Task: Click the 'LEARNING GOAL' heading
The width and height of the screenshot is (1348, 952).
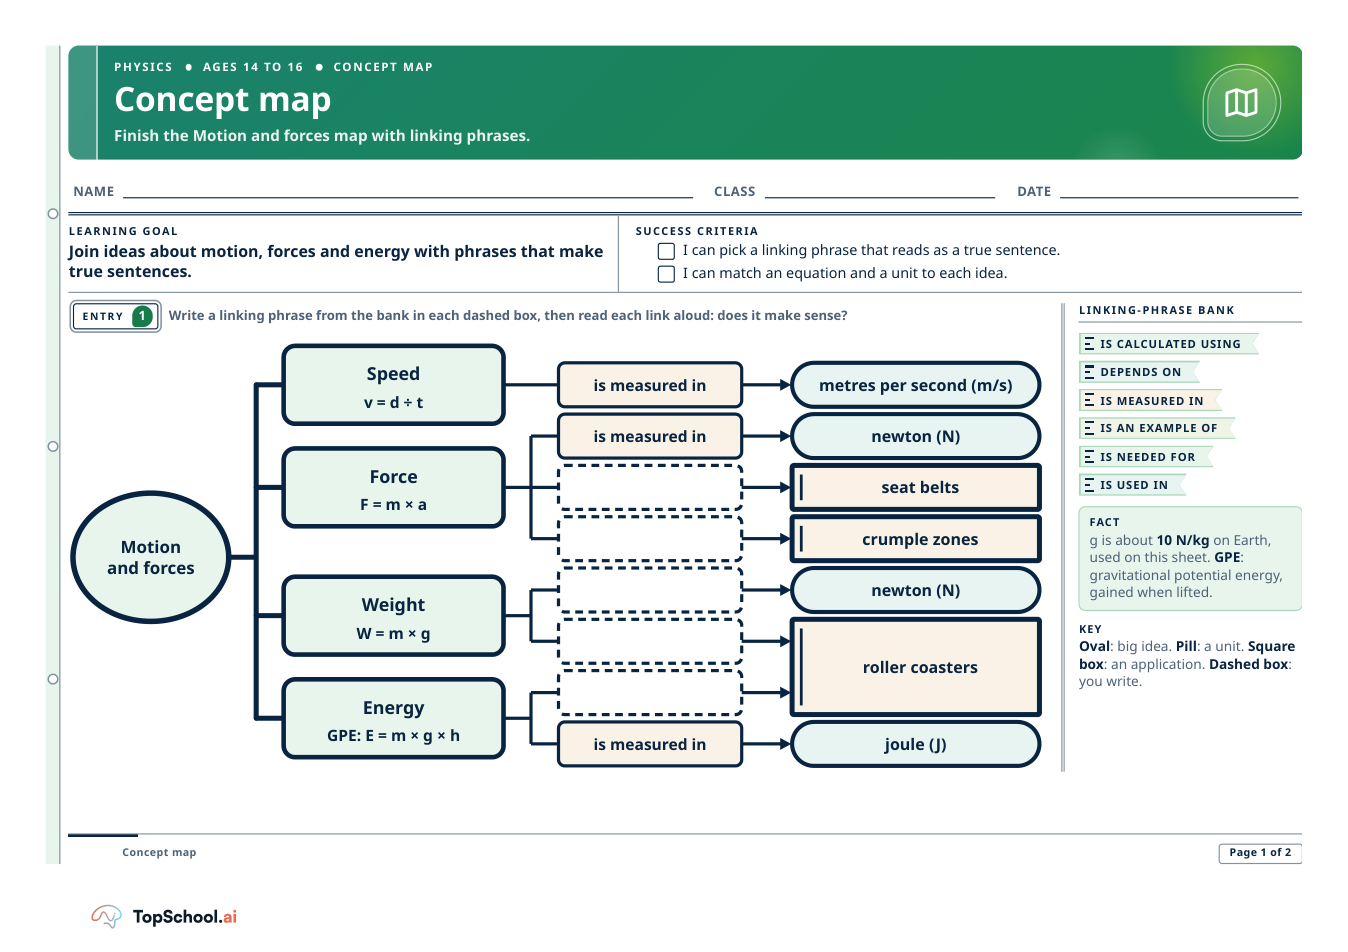Action: [x=123, y=231]
